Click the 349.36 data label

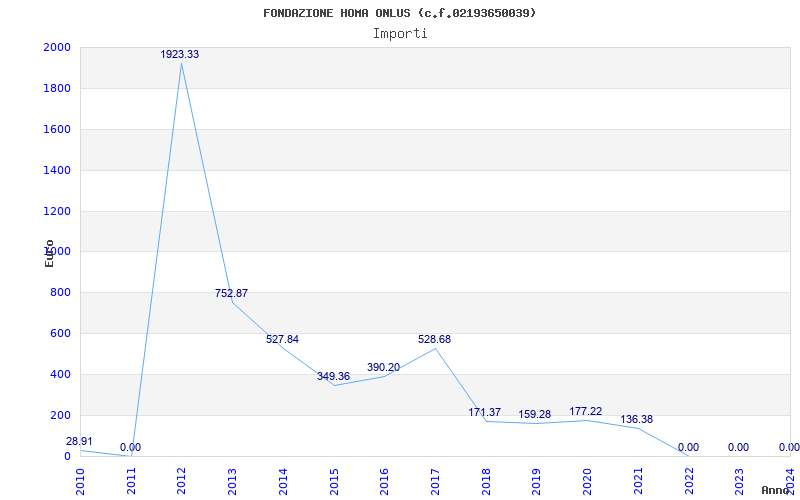click(x=333, y=377)
